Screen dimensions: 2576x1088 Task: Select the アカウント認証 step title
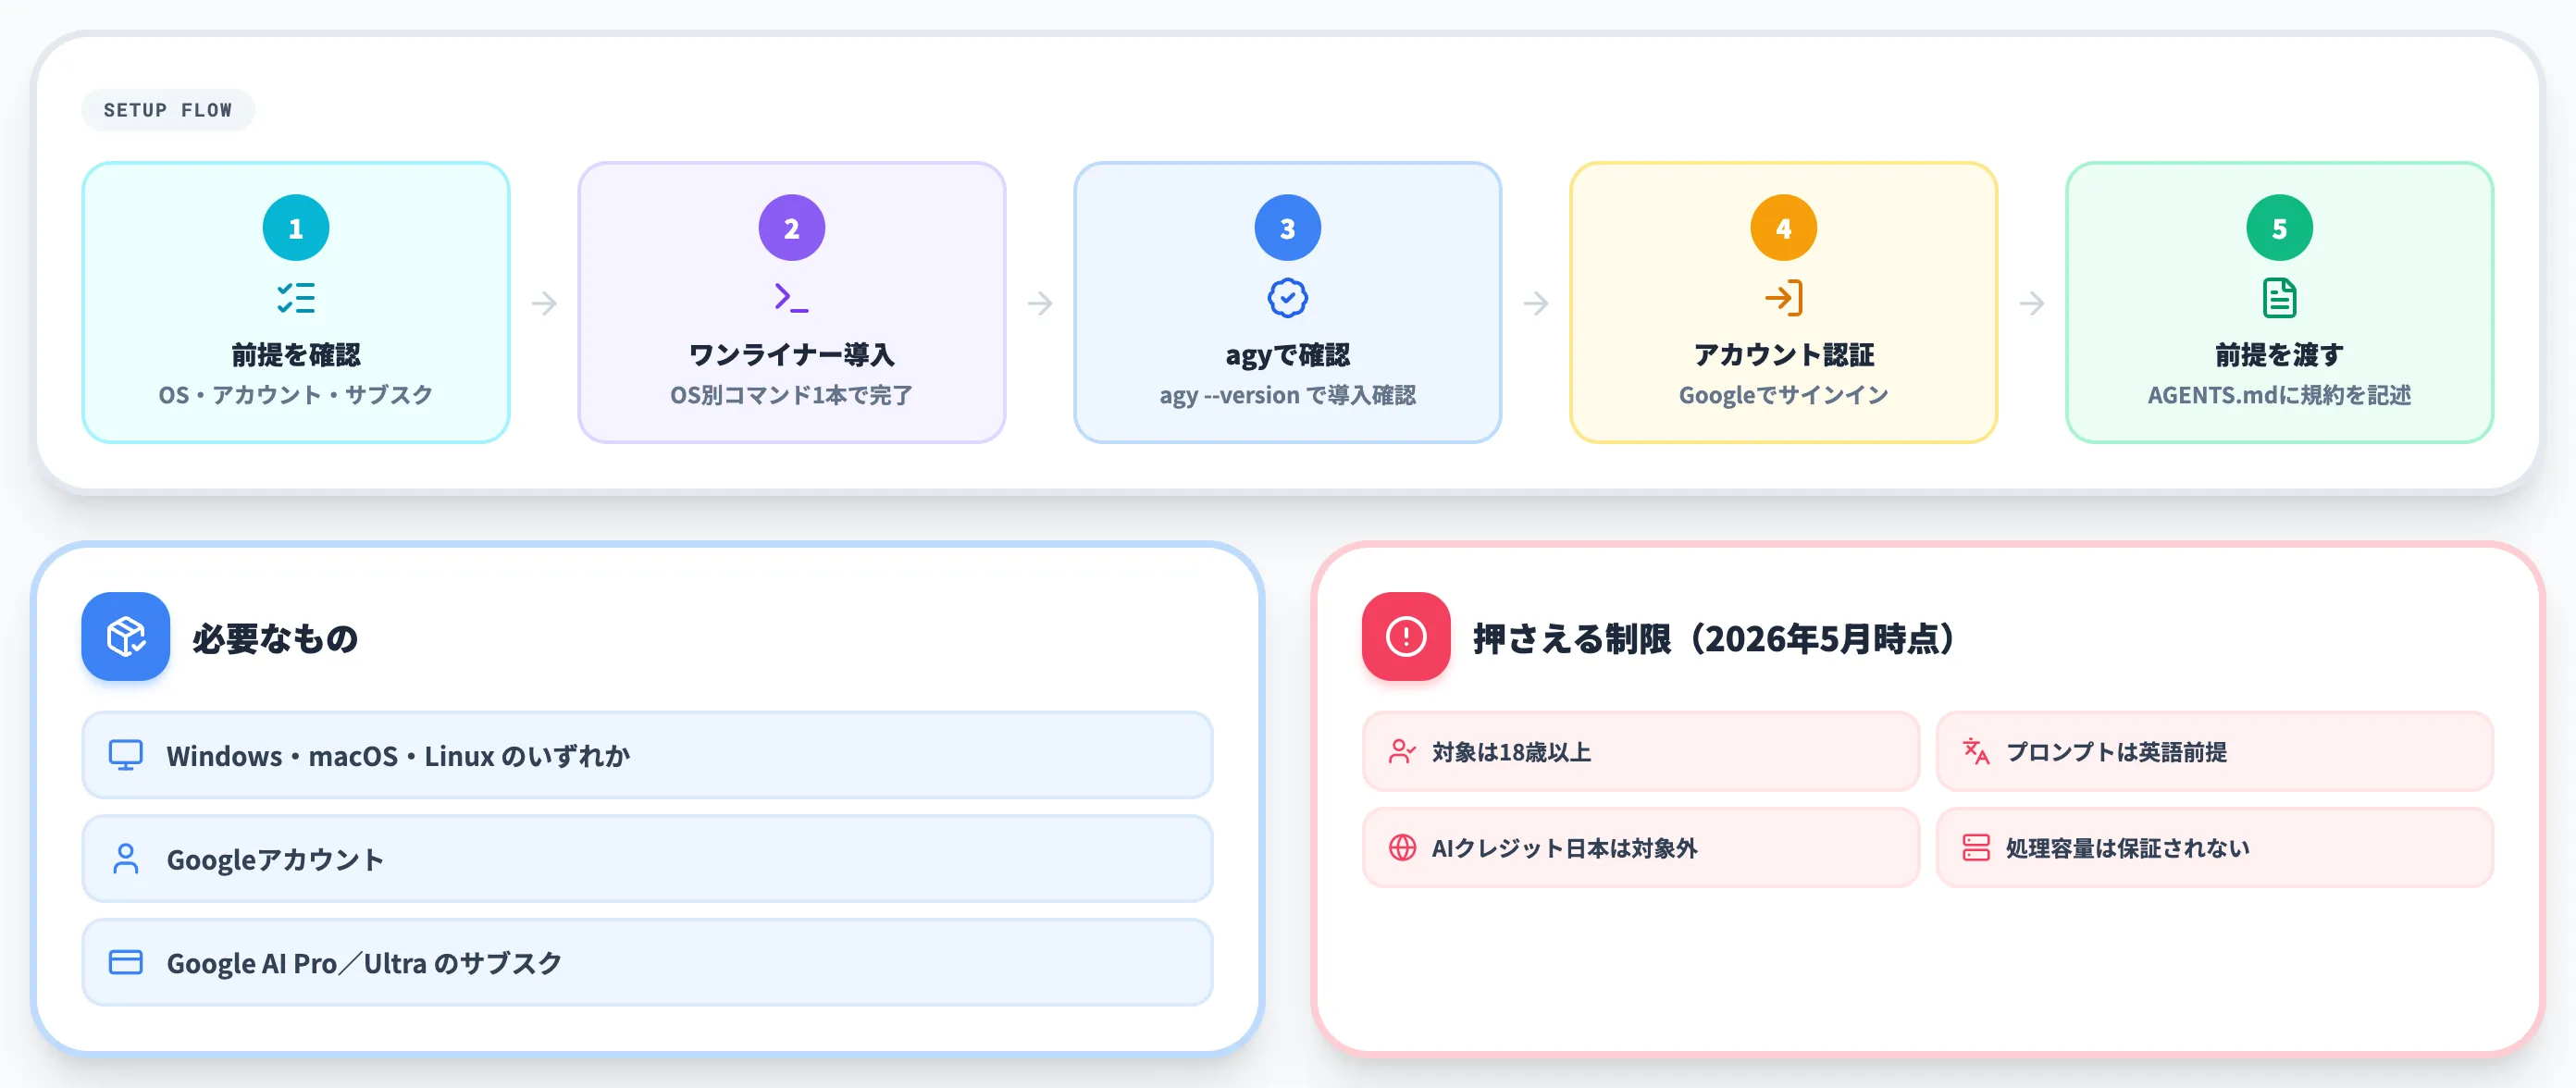click(1783, 355)
